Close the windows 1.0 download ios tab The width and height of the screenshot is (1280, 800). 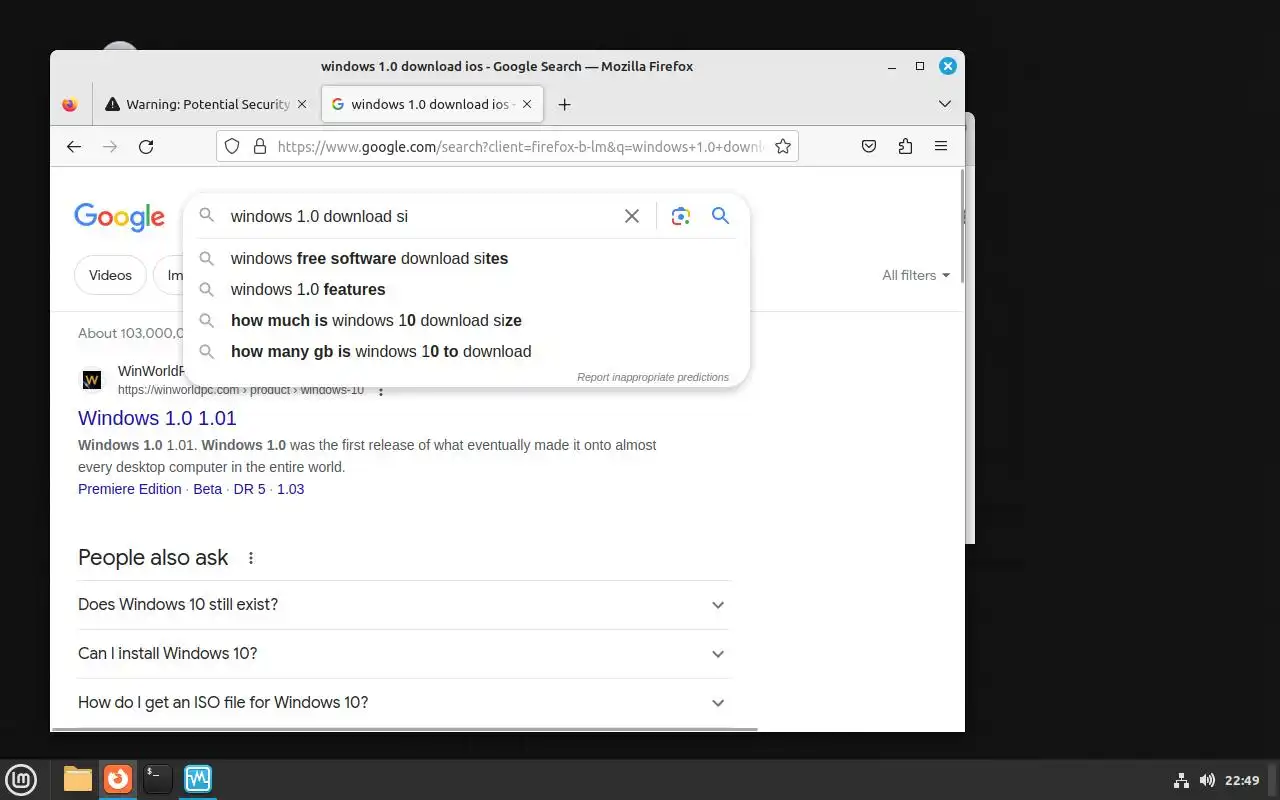point(527,104)
